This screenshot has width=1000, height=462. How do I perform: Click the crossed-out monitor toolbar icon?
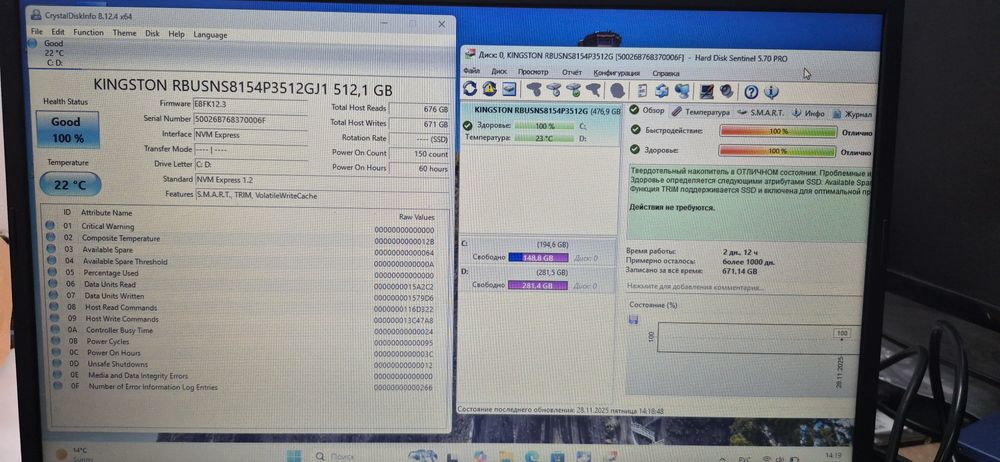pyautogui.click(x=707, y=91)
